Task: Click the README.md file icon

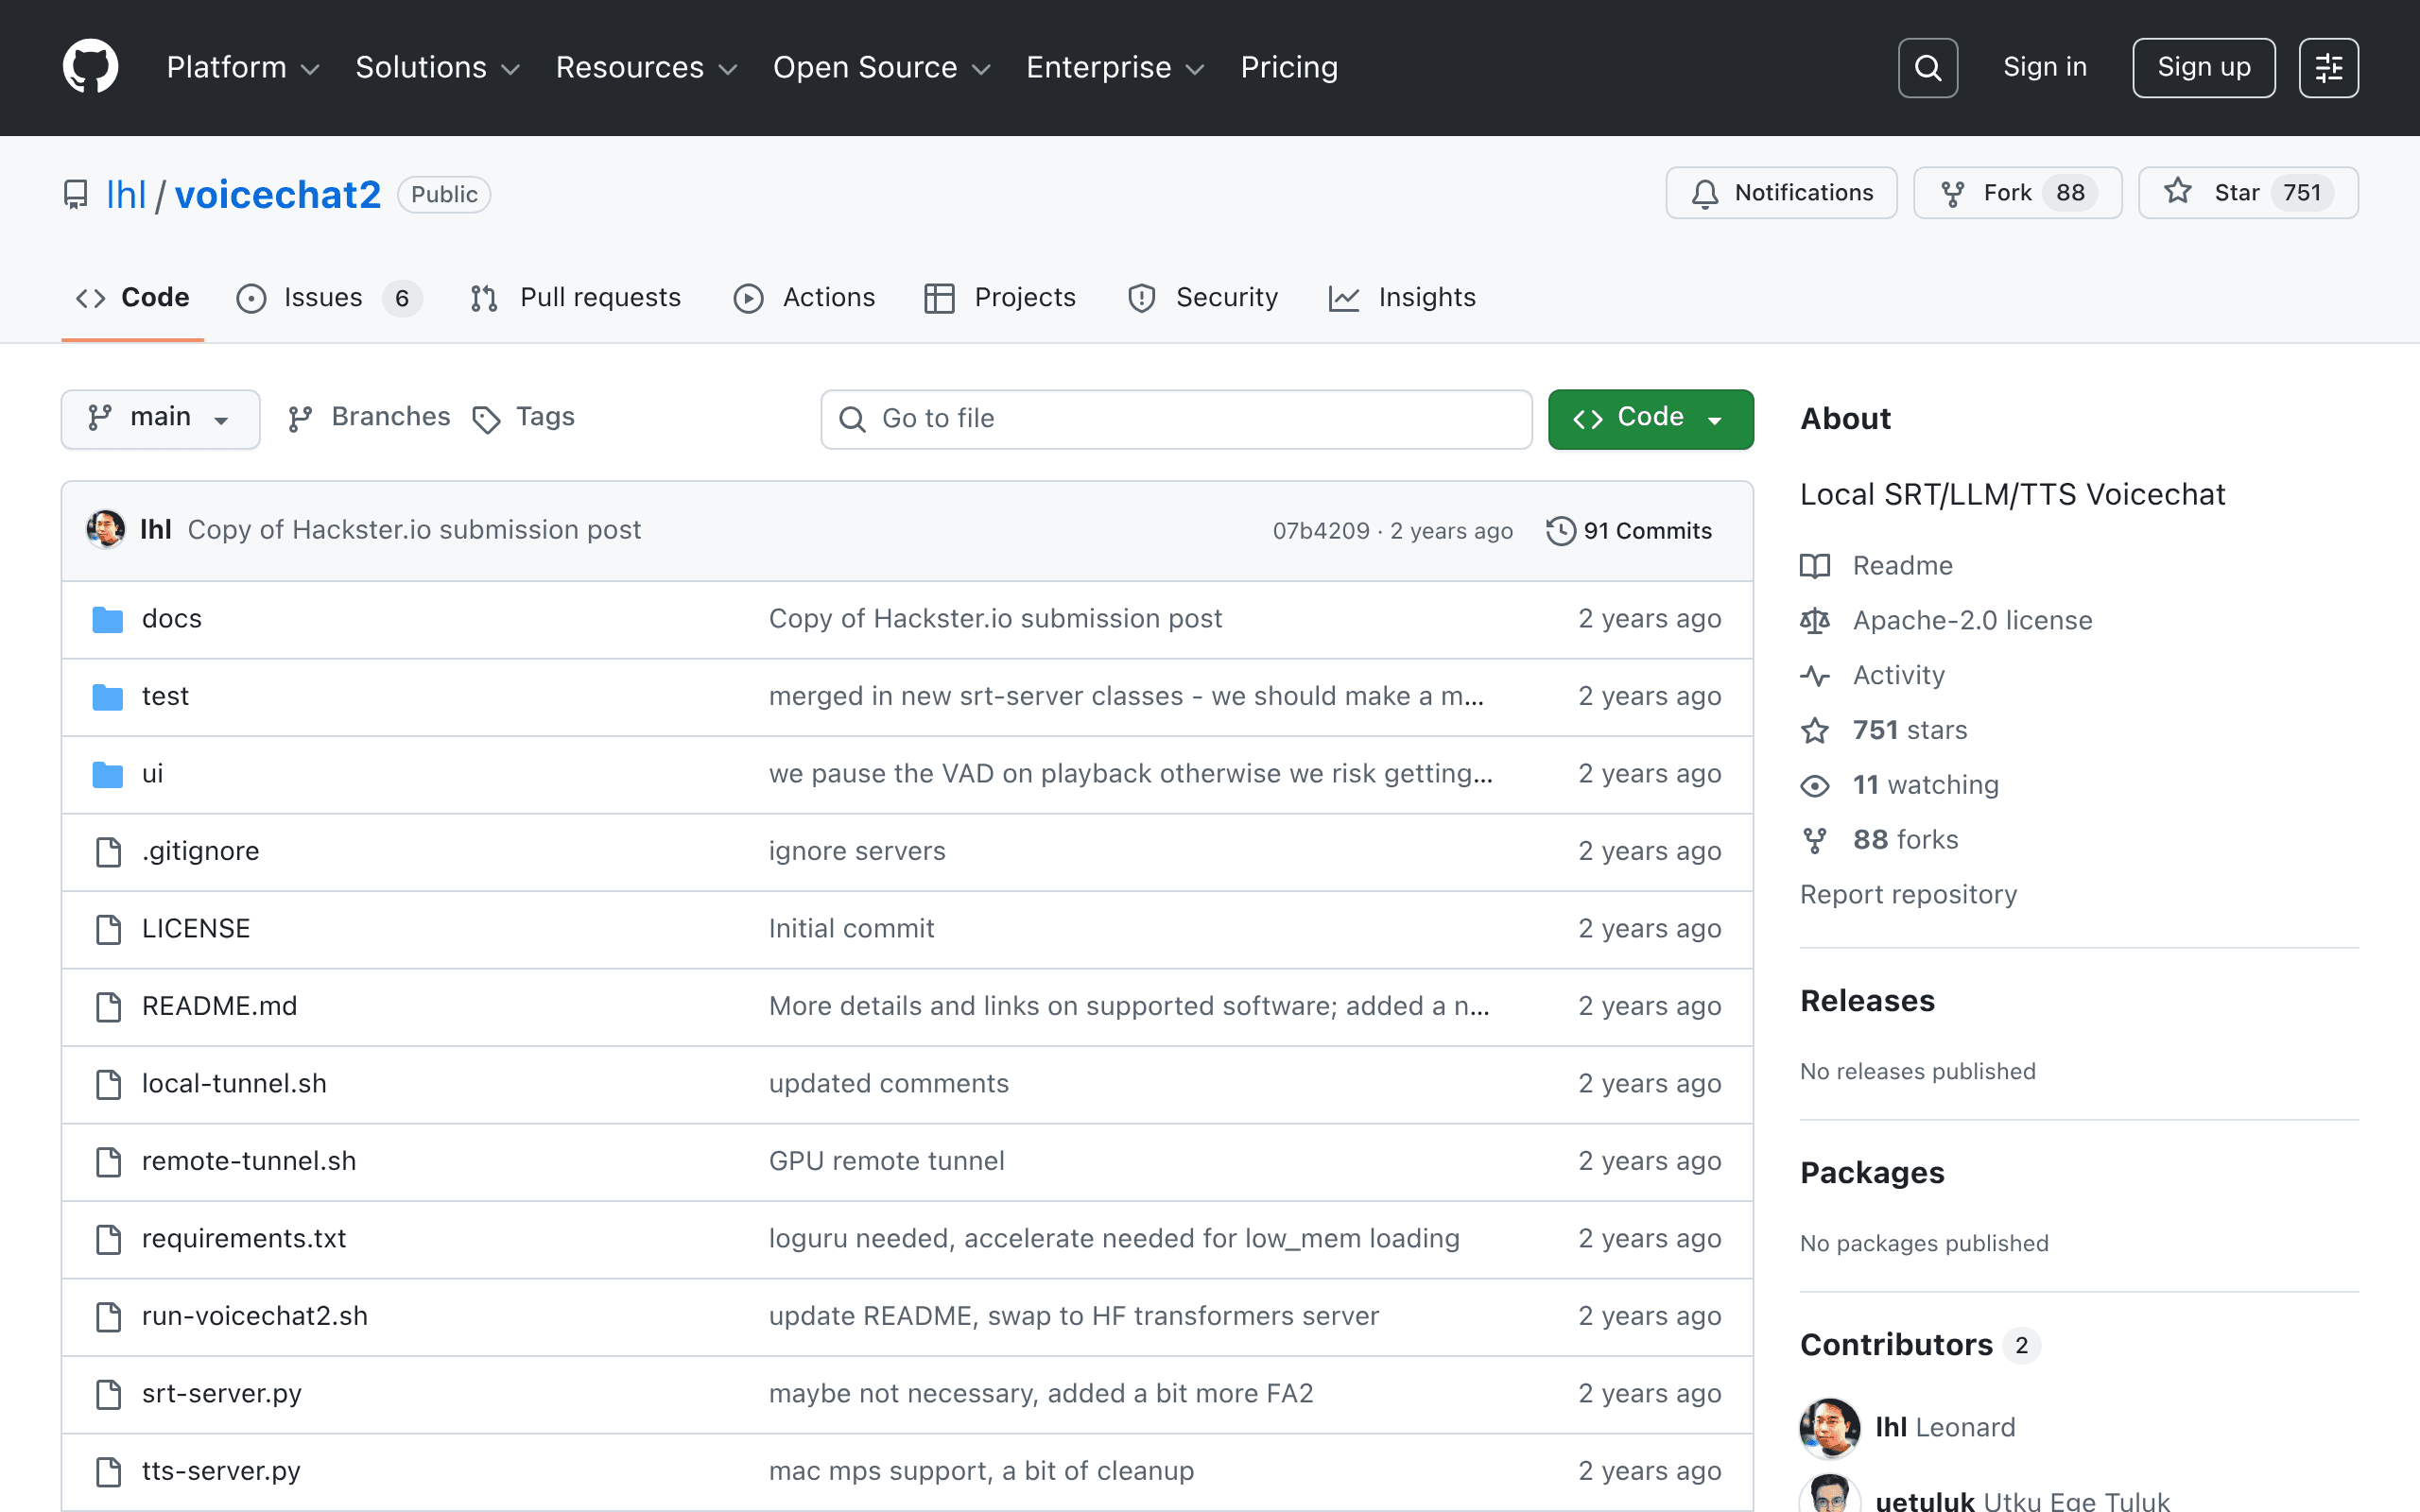Action: pos(108,1007)
